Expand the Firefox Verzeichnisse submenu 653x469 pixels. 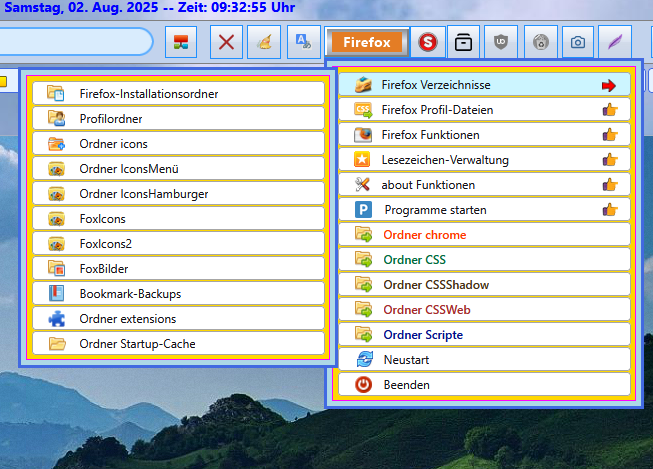(484, 85)
